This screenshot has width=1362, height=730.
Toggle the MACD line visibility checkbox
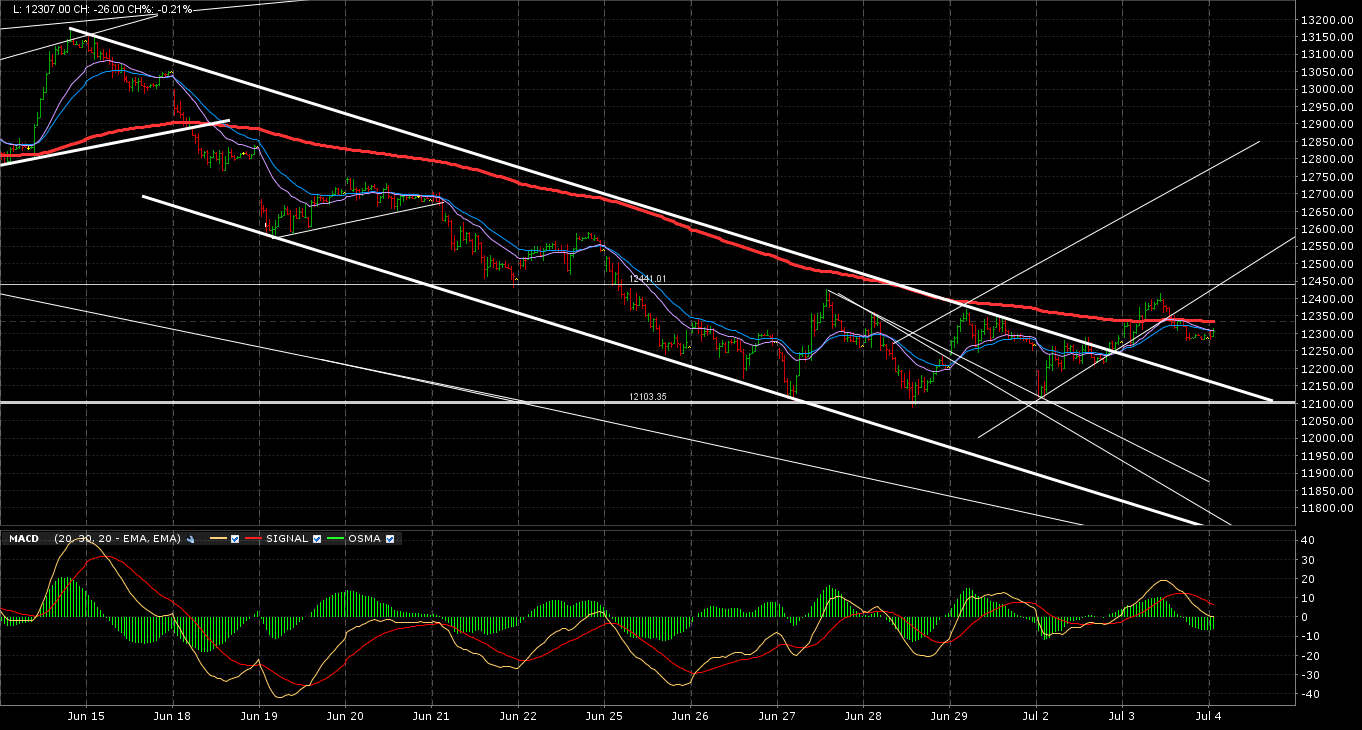(235, 539)
